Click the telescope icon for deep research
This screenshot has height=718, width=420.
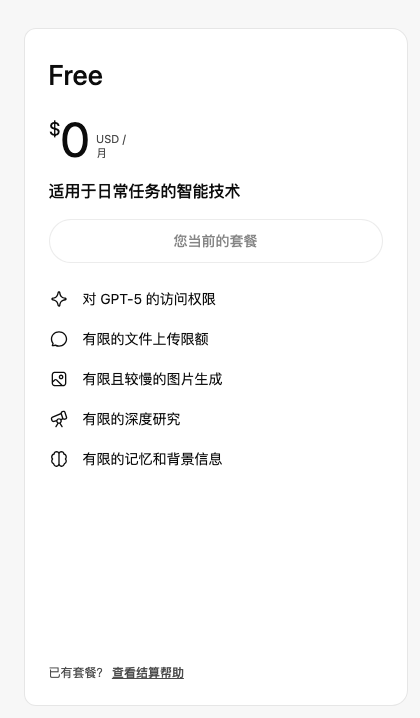pos(59,419)
